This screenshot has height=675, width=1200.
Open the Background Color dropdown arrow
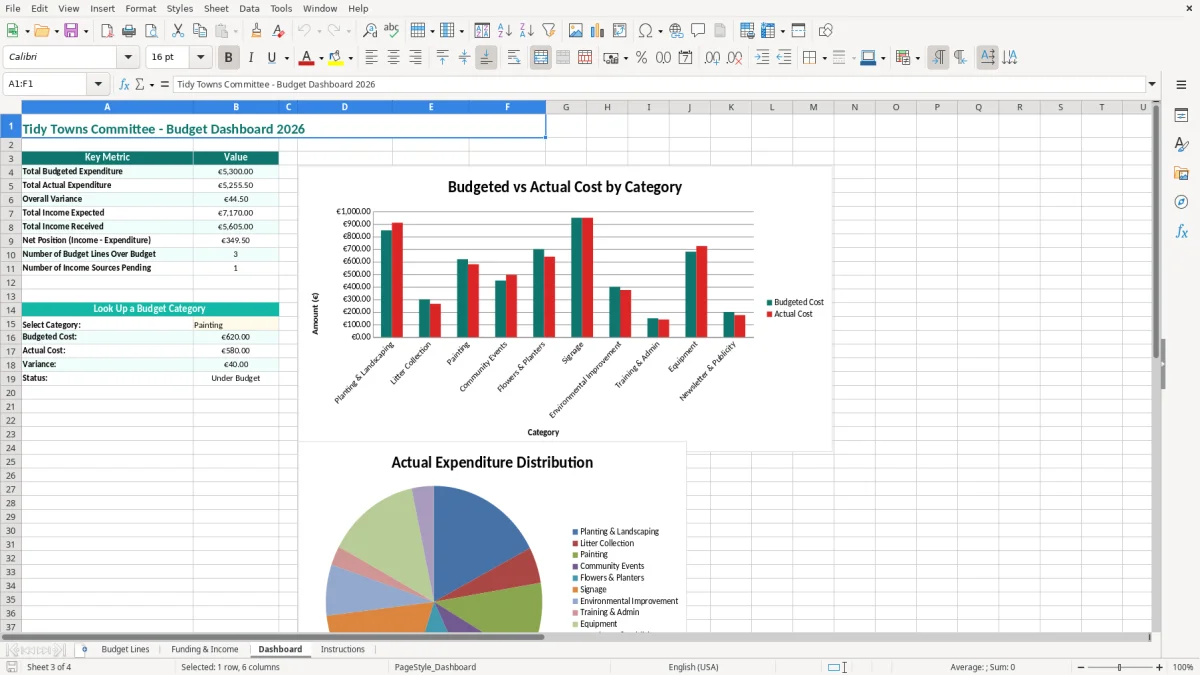pyautogui.click(x=350, y=58)
